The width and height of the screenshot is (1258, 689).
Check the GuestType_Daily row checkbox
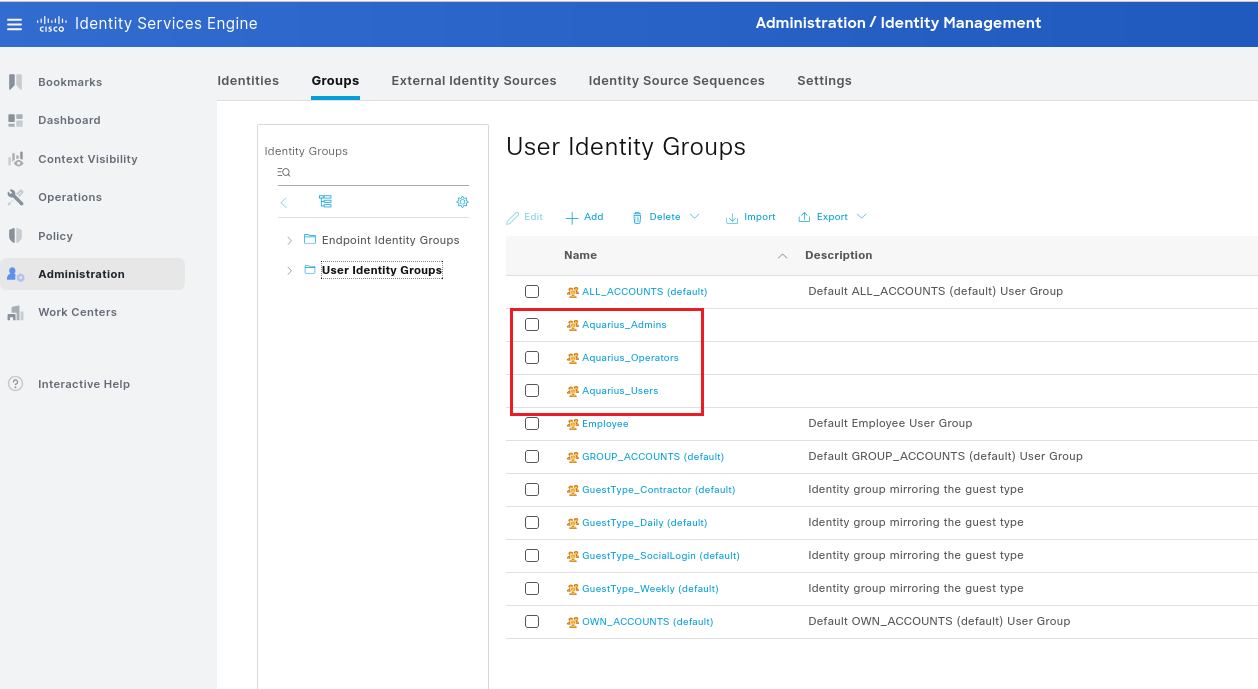[x=532, y=522]
